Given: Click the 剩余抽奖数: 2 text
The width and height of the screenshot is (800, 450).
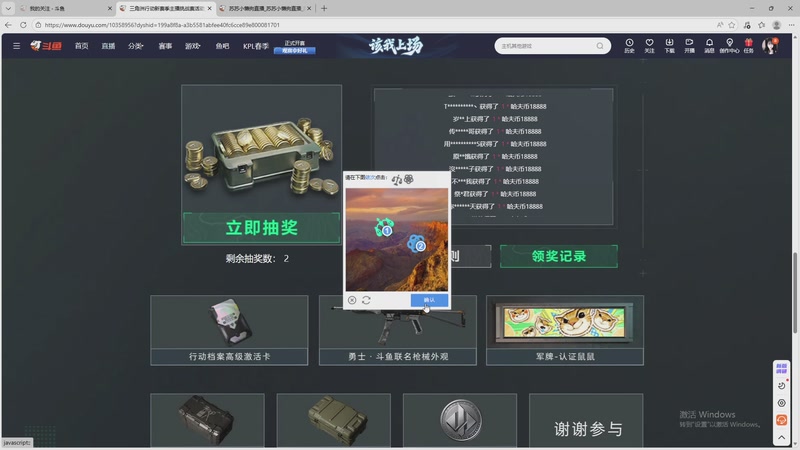Looking at the screenshot, I should click(257, 259).
